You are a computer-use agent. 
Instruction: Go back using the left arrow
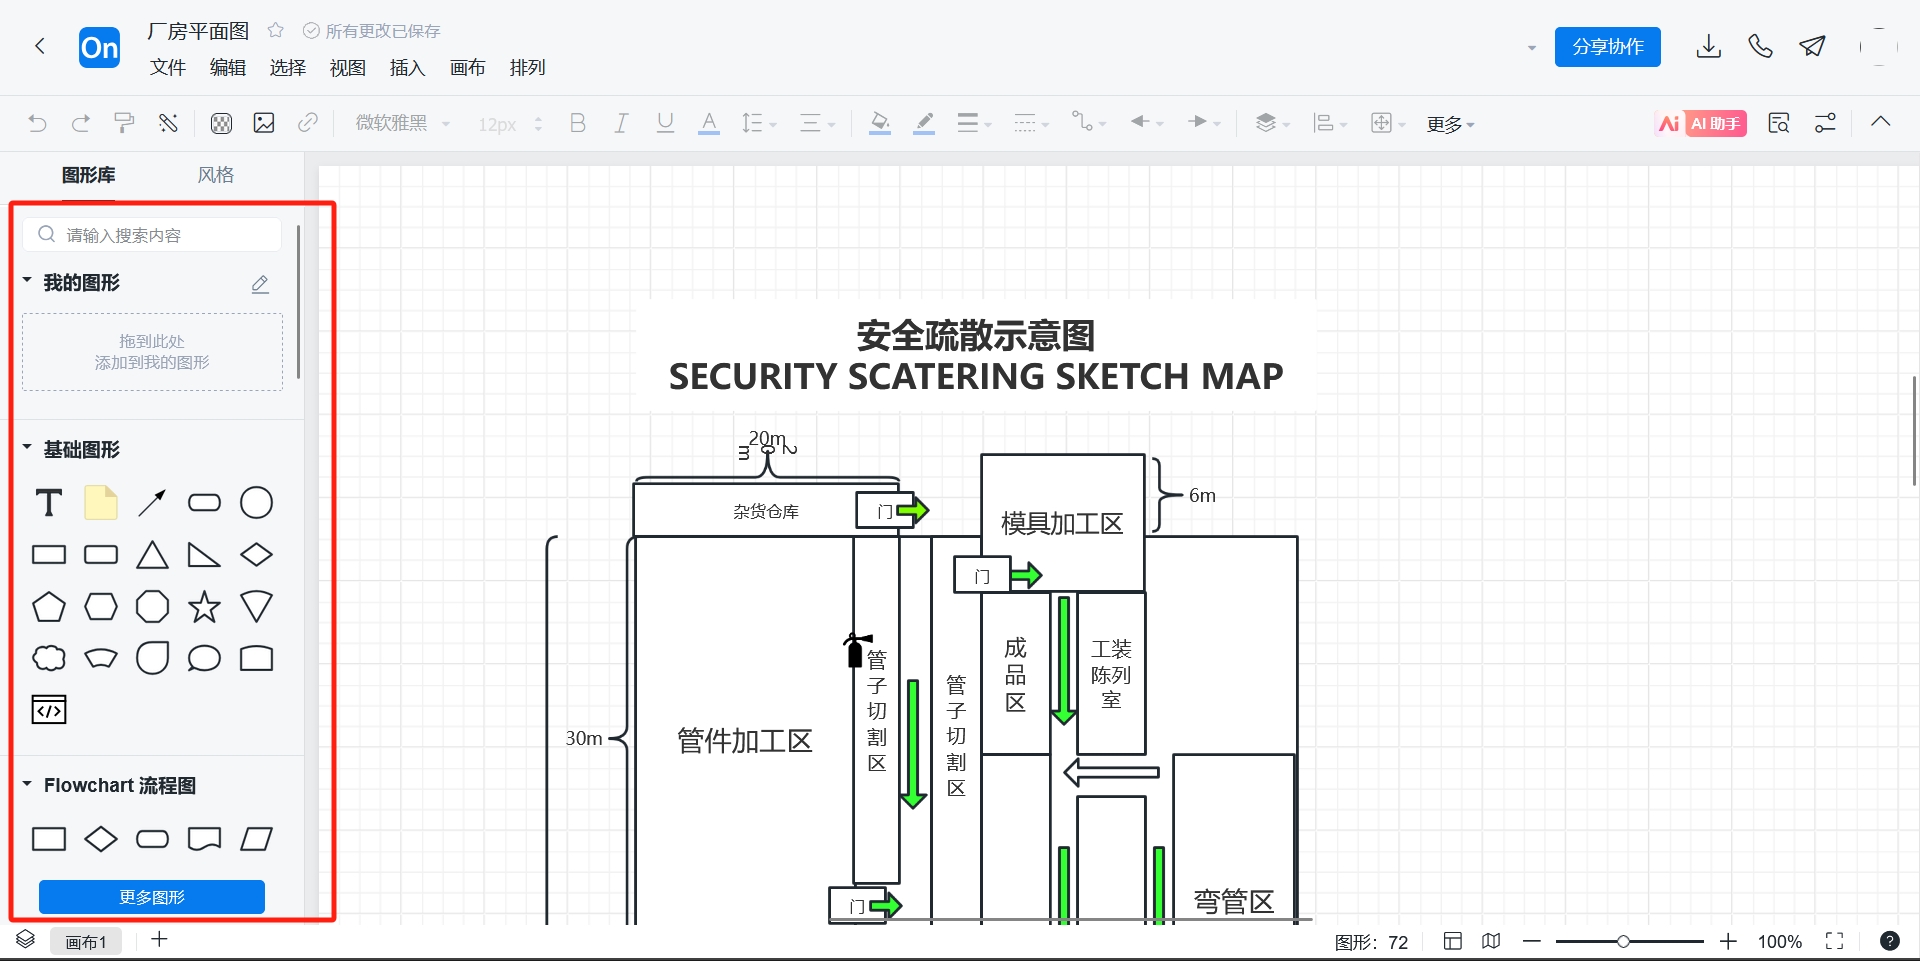pos(40,46)
